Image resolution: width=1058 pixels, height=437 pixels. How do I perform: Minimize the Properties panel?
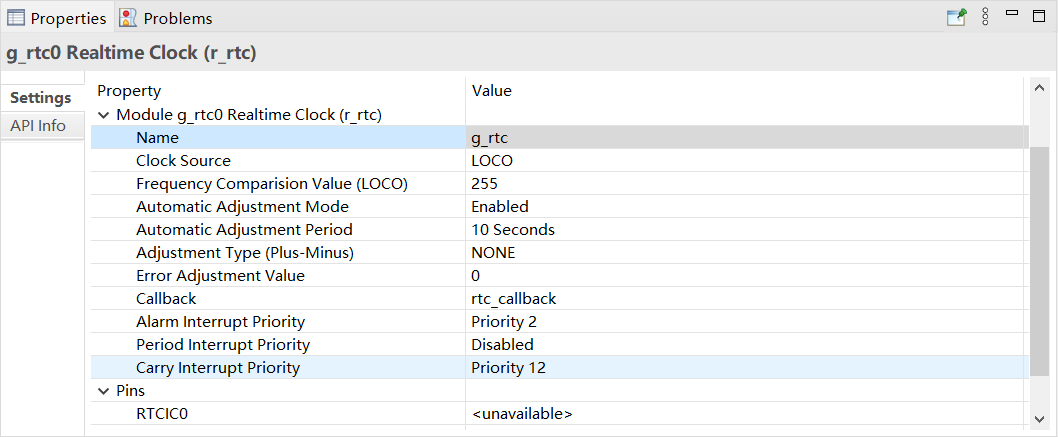pyautogui.click(x=1012, y=14)
